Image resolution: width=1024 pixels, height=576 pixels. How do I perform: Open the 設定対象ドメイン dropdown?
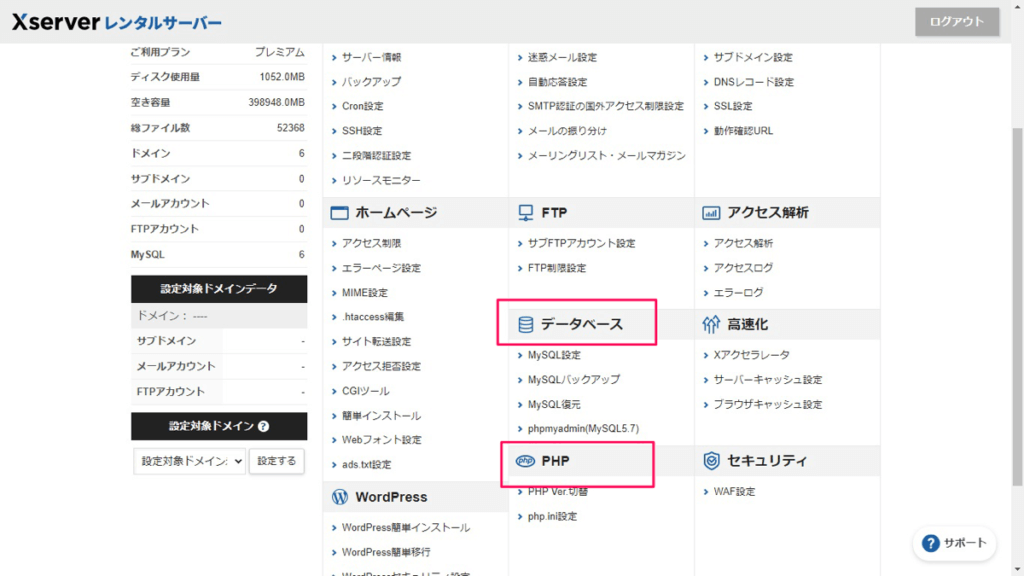[x=189, y=461]
